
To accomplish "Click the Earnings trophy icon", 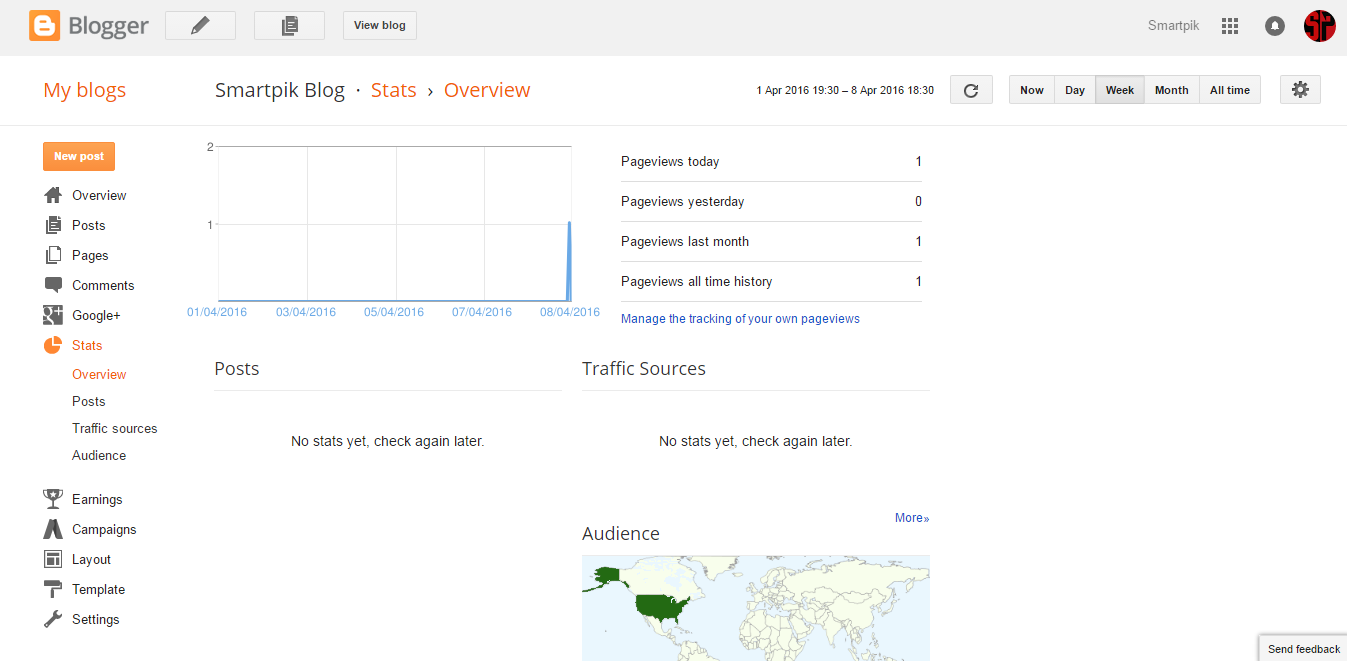I will pyautogui.click(x=53, y=498).
